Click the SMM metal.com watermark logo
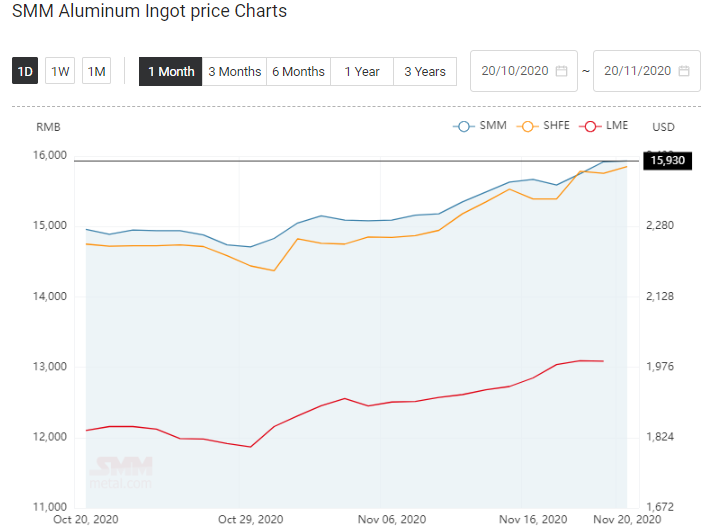727x531 pixels. click(x=121, y=473)
